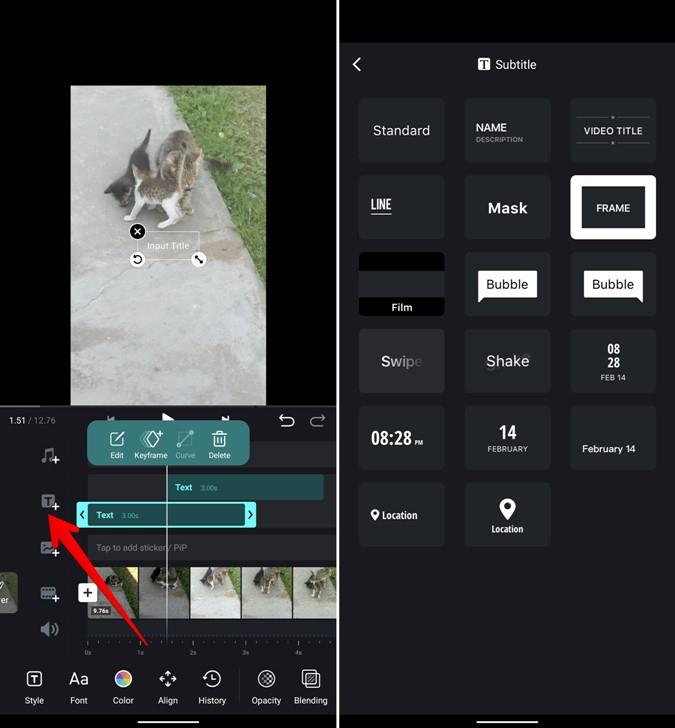Redo the last edit
This screenshot has width=675, height=728.
pos(318,421)
